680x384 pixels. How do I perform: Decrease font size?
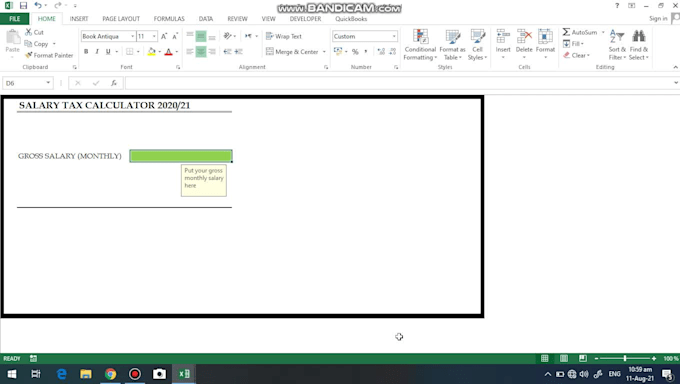click(x=175, y=36)
